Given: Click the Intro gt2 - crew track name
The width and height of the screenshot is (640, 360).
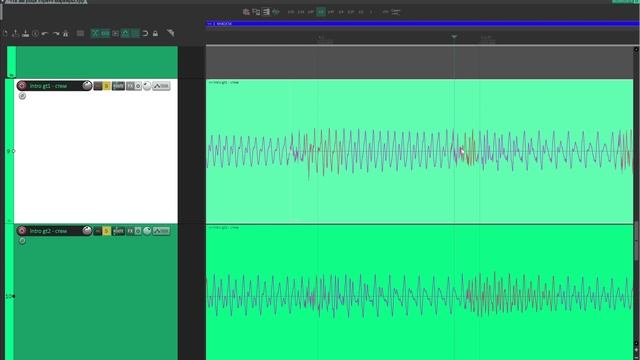Looking at the screenshot, I should tap(48, 231).
